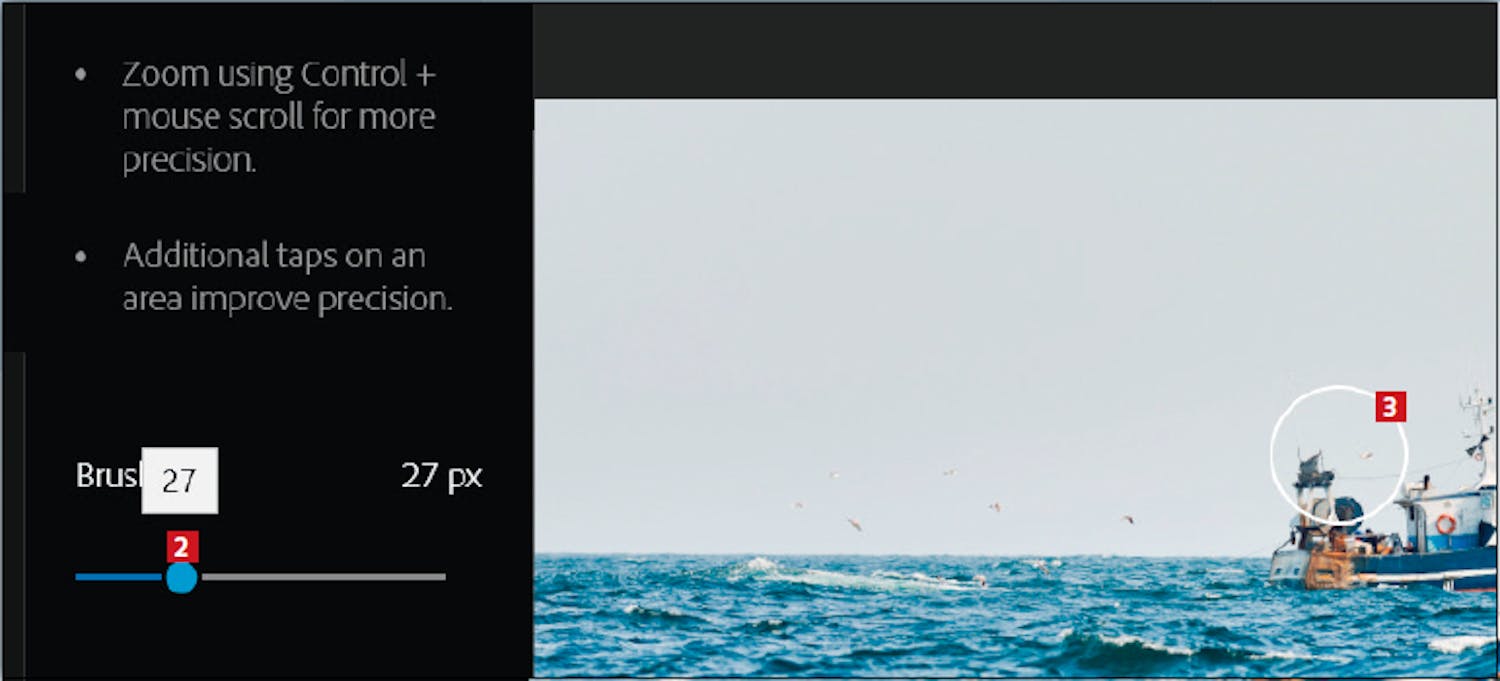The width and height of the screenshot is (1500, 681).
Task: Tap the bird inside the white brush circle
Action: click(1365, 454)
